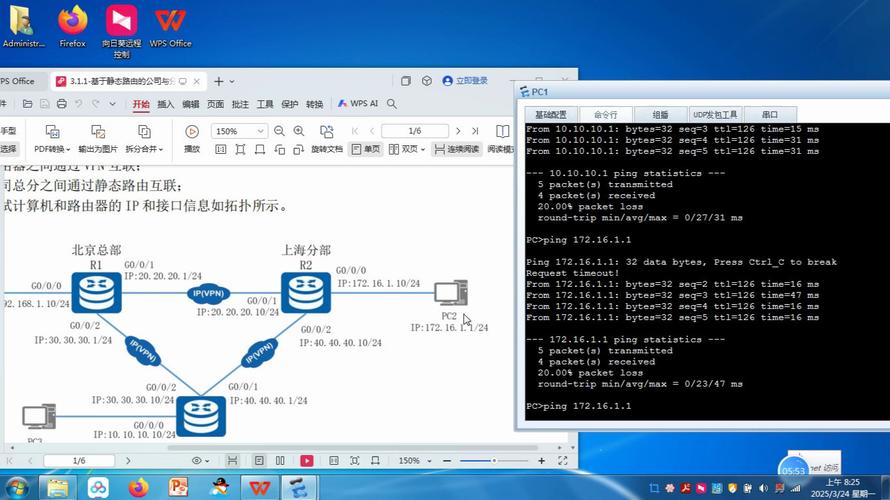Click the plus zoom button in status bar
This screenshot has width=890, height=500.
point(541,461)
